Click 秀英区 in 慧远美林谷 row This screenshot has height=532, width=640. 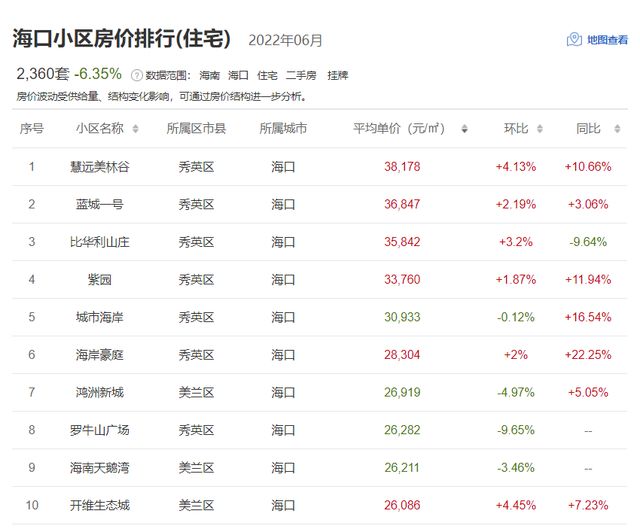(x=196, y=167)
